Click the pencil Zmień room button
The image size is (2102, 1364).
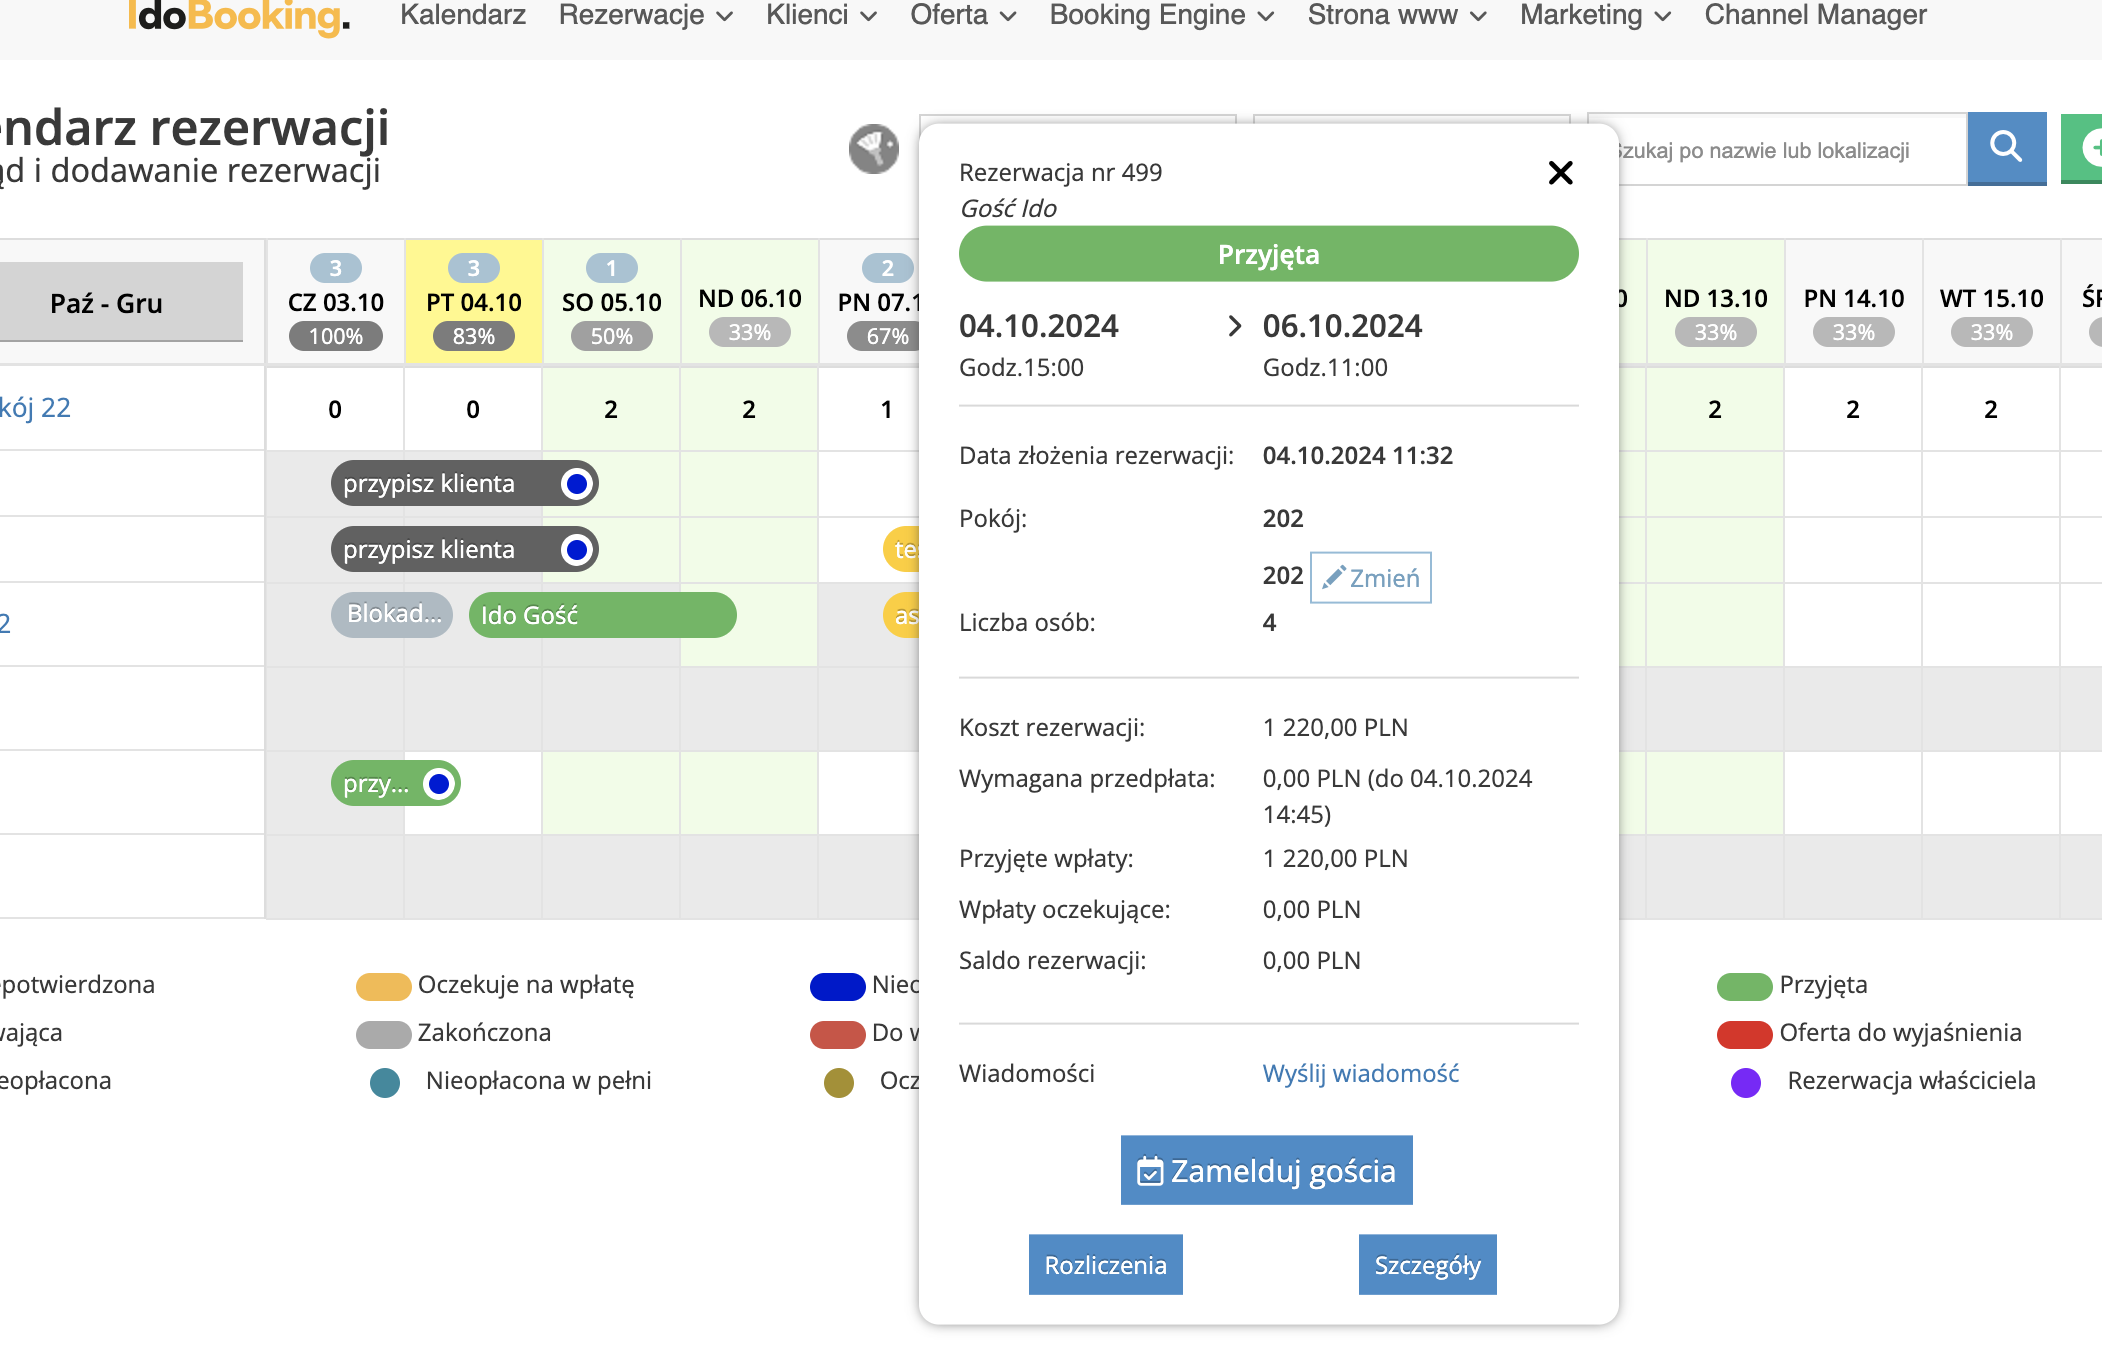pyautogui.click(x=1370, y=577)
